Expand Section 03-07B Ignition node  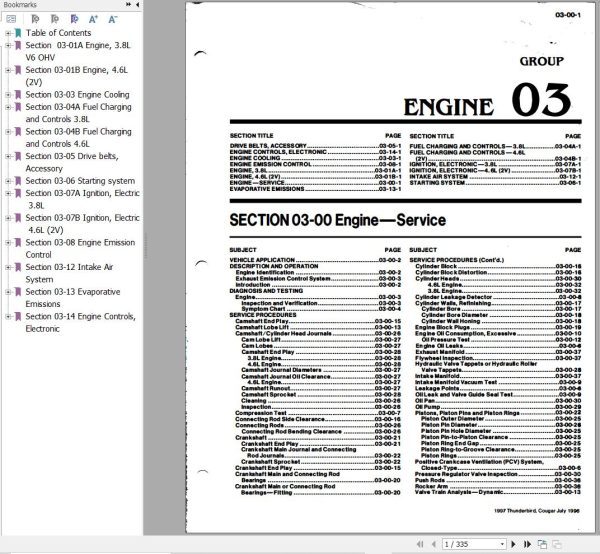pyautogui.click(x=8, y=218)
